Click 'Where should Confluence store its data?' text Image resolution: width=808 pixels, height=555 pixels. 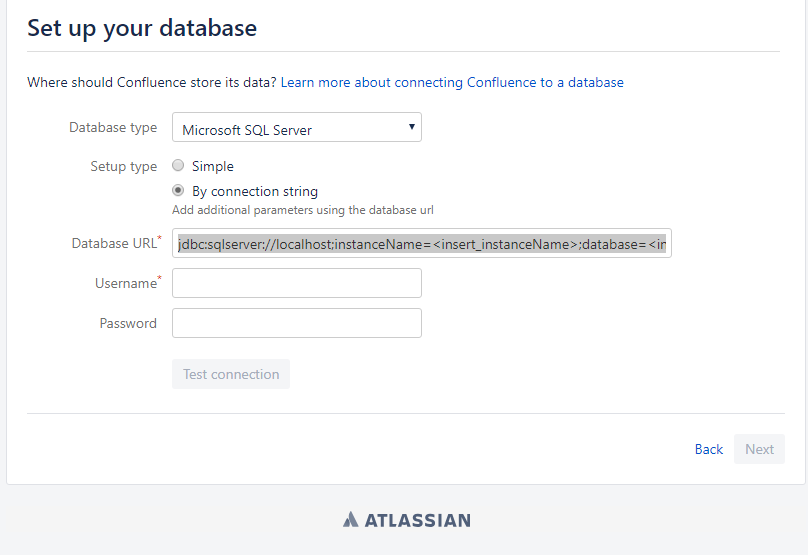pyautogui.click(x=152, y=82)
